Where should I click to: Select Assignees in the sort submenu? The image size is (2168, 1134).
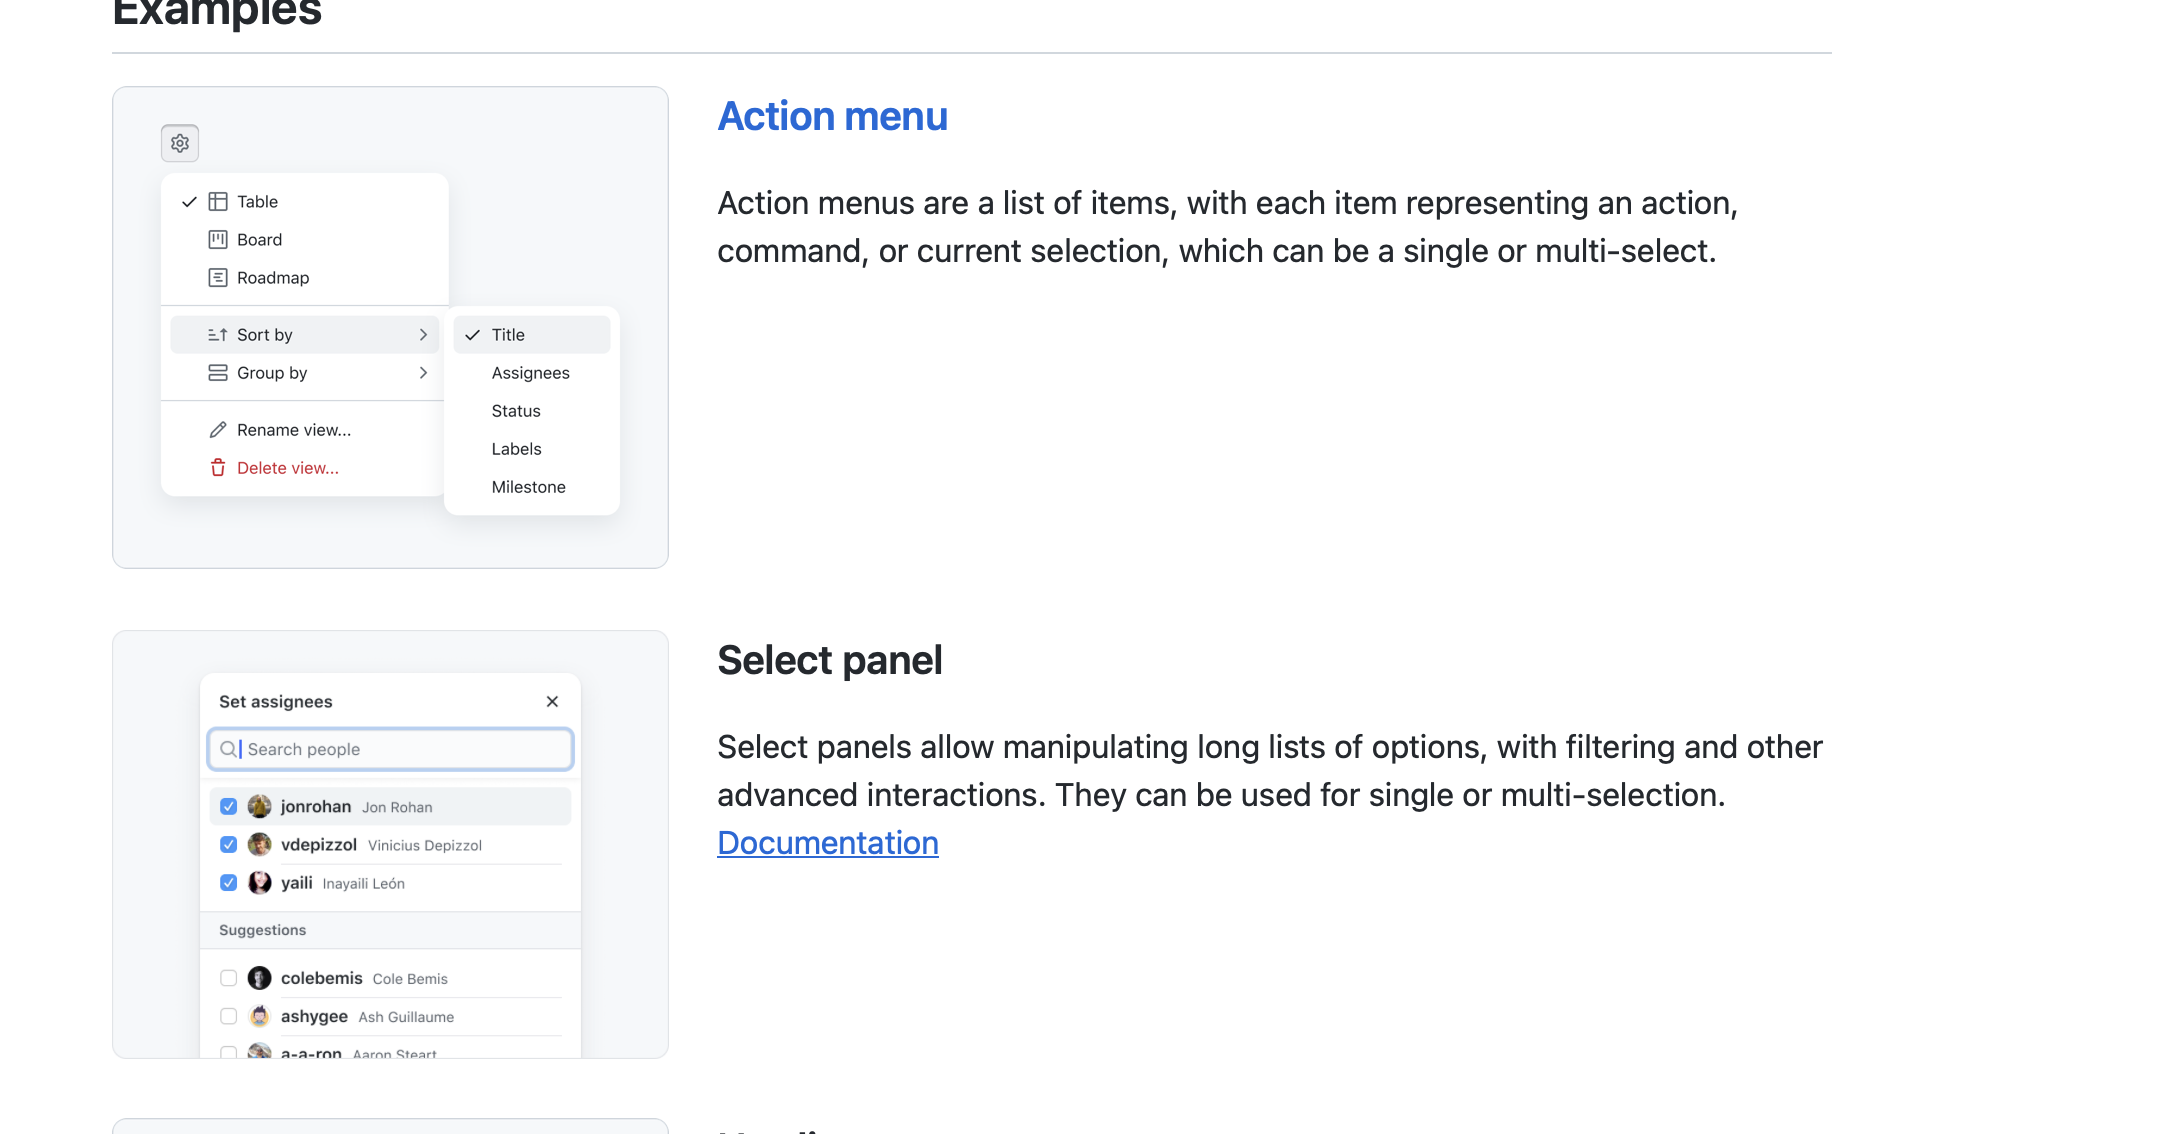pos(530,372)
